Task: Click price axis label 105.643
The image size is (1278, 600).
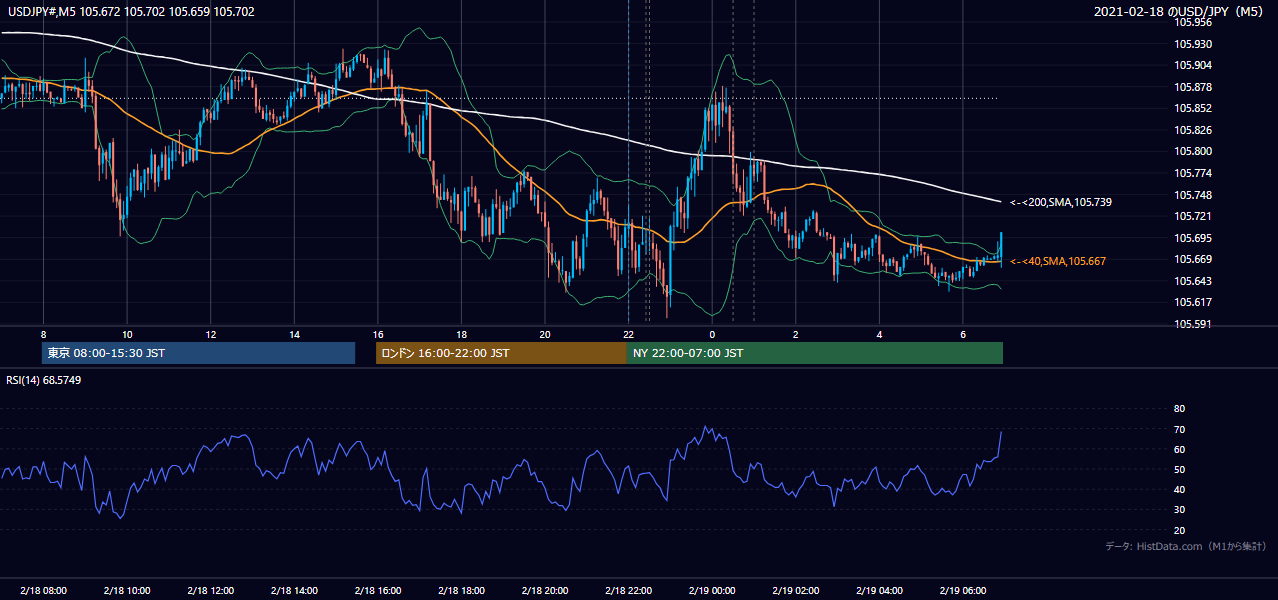Action: (1193, 281)
